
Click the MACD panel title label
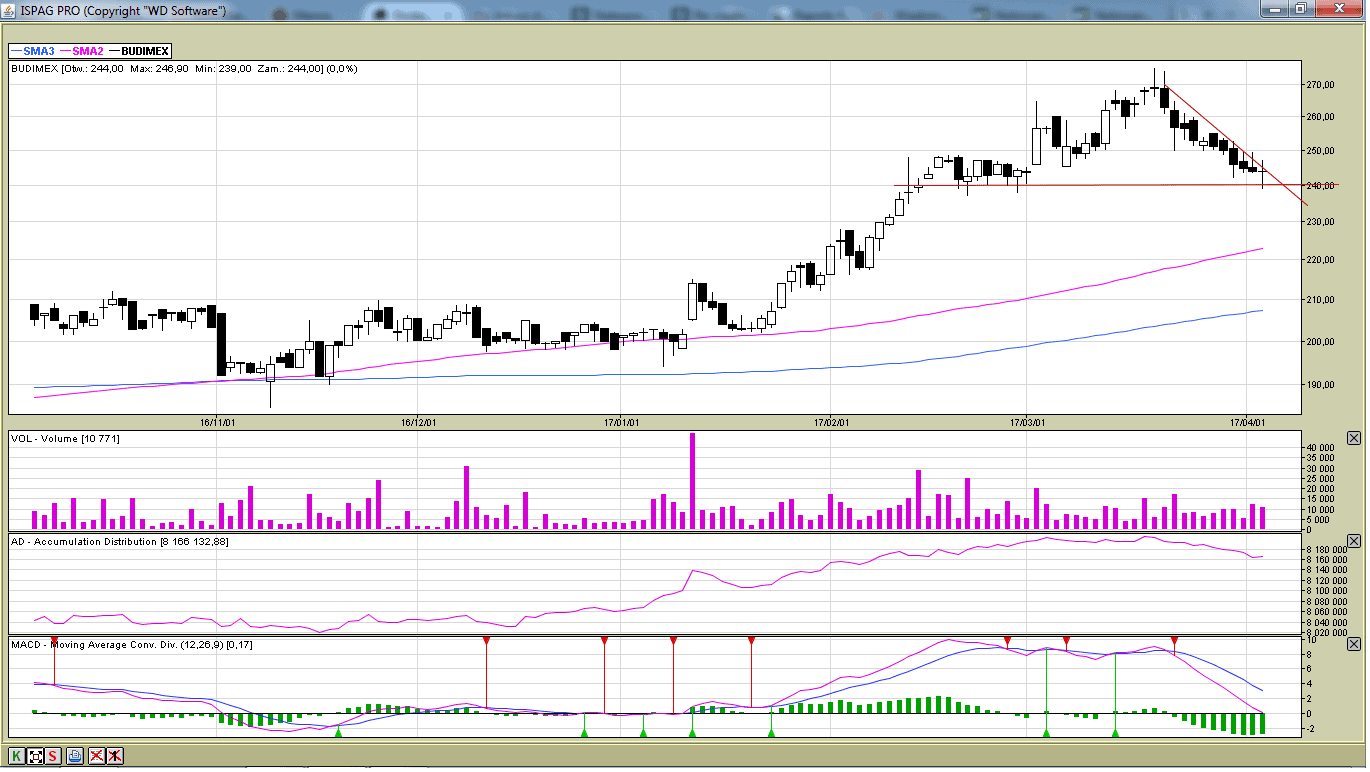131,645
